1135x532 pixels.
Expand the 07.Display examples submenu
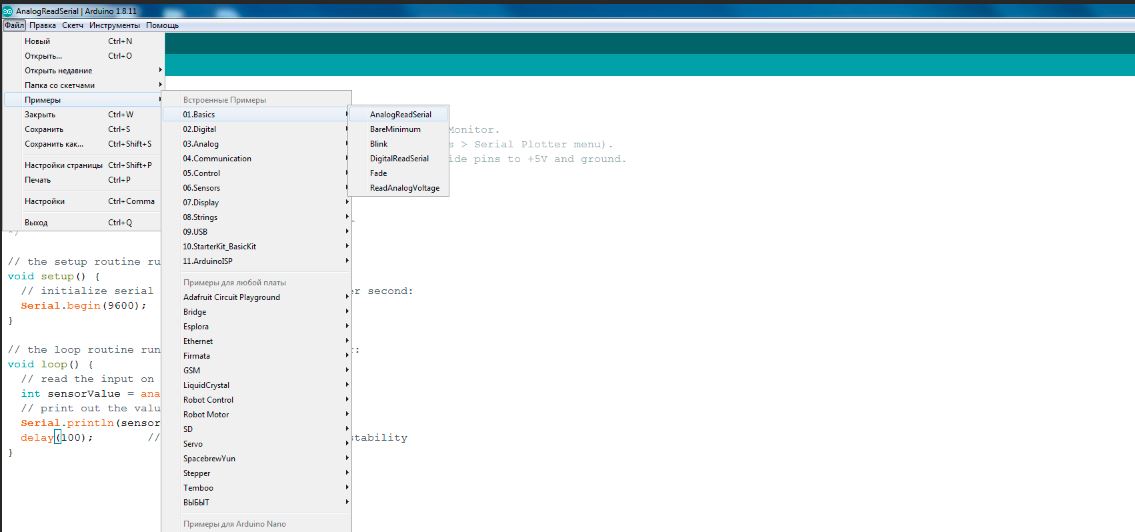coord(256,202)
